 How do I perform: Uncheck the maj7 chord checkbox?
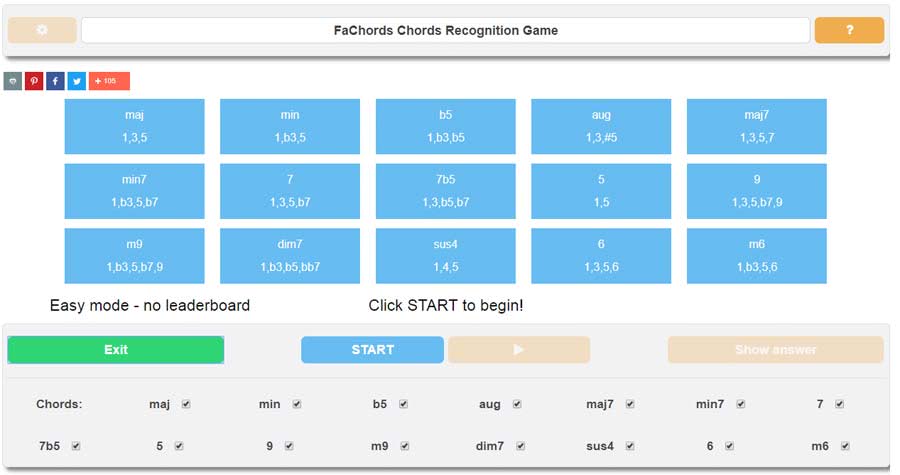tap(630, 404)
